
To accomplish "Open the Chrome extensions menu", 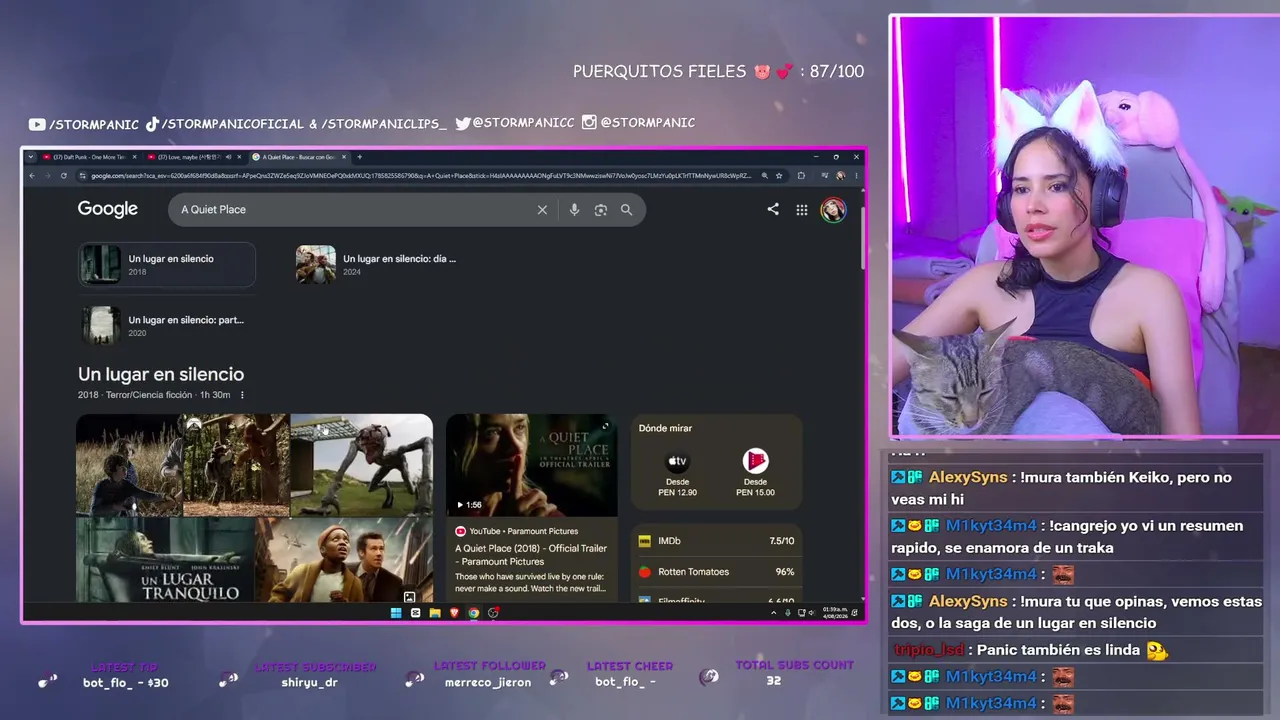I will click(801, 176).
